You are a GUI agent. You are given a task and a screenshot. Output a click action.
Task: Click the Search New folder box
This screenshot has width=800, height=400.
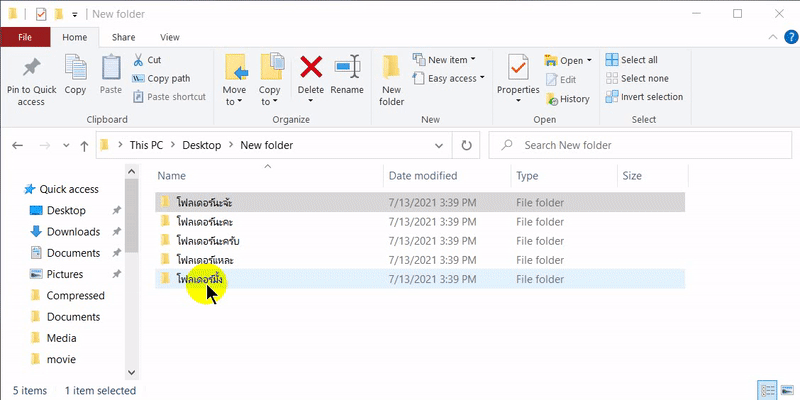pos(640,145)
